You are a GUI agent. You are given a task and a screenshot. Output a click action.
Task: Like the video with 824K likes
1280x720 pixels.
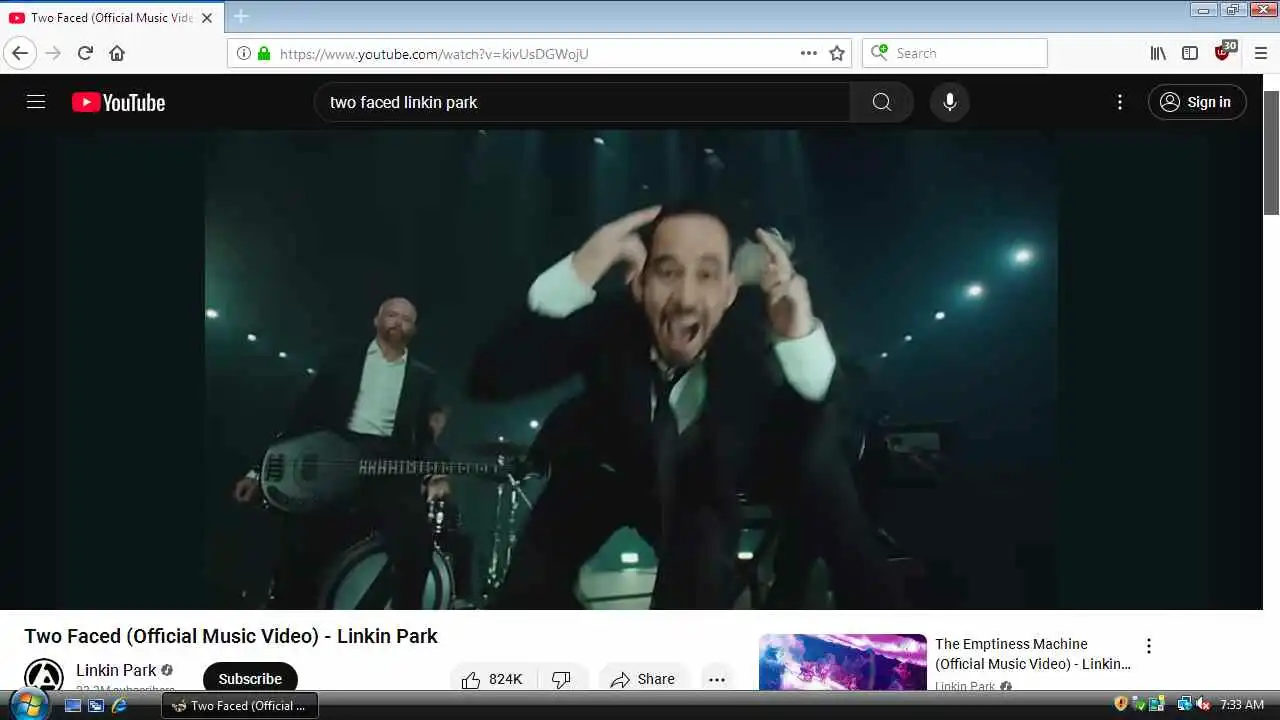[x=493, y=678]
